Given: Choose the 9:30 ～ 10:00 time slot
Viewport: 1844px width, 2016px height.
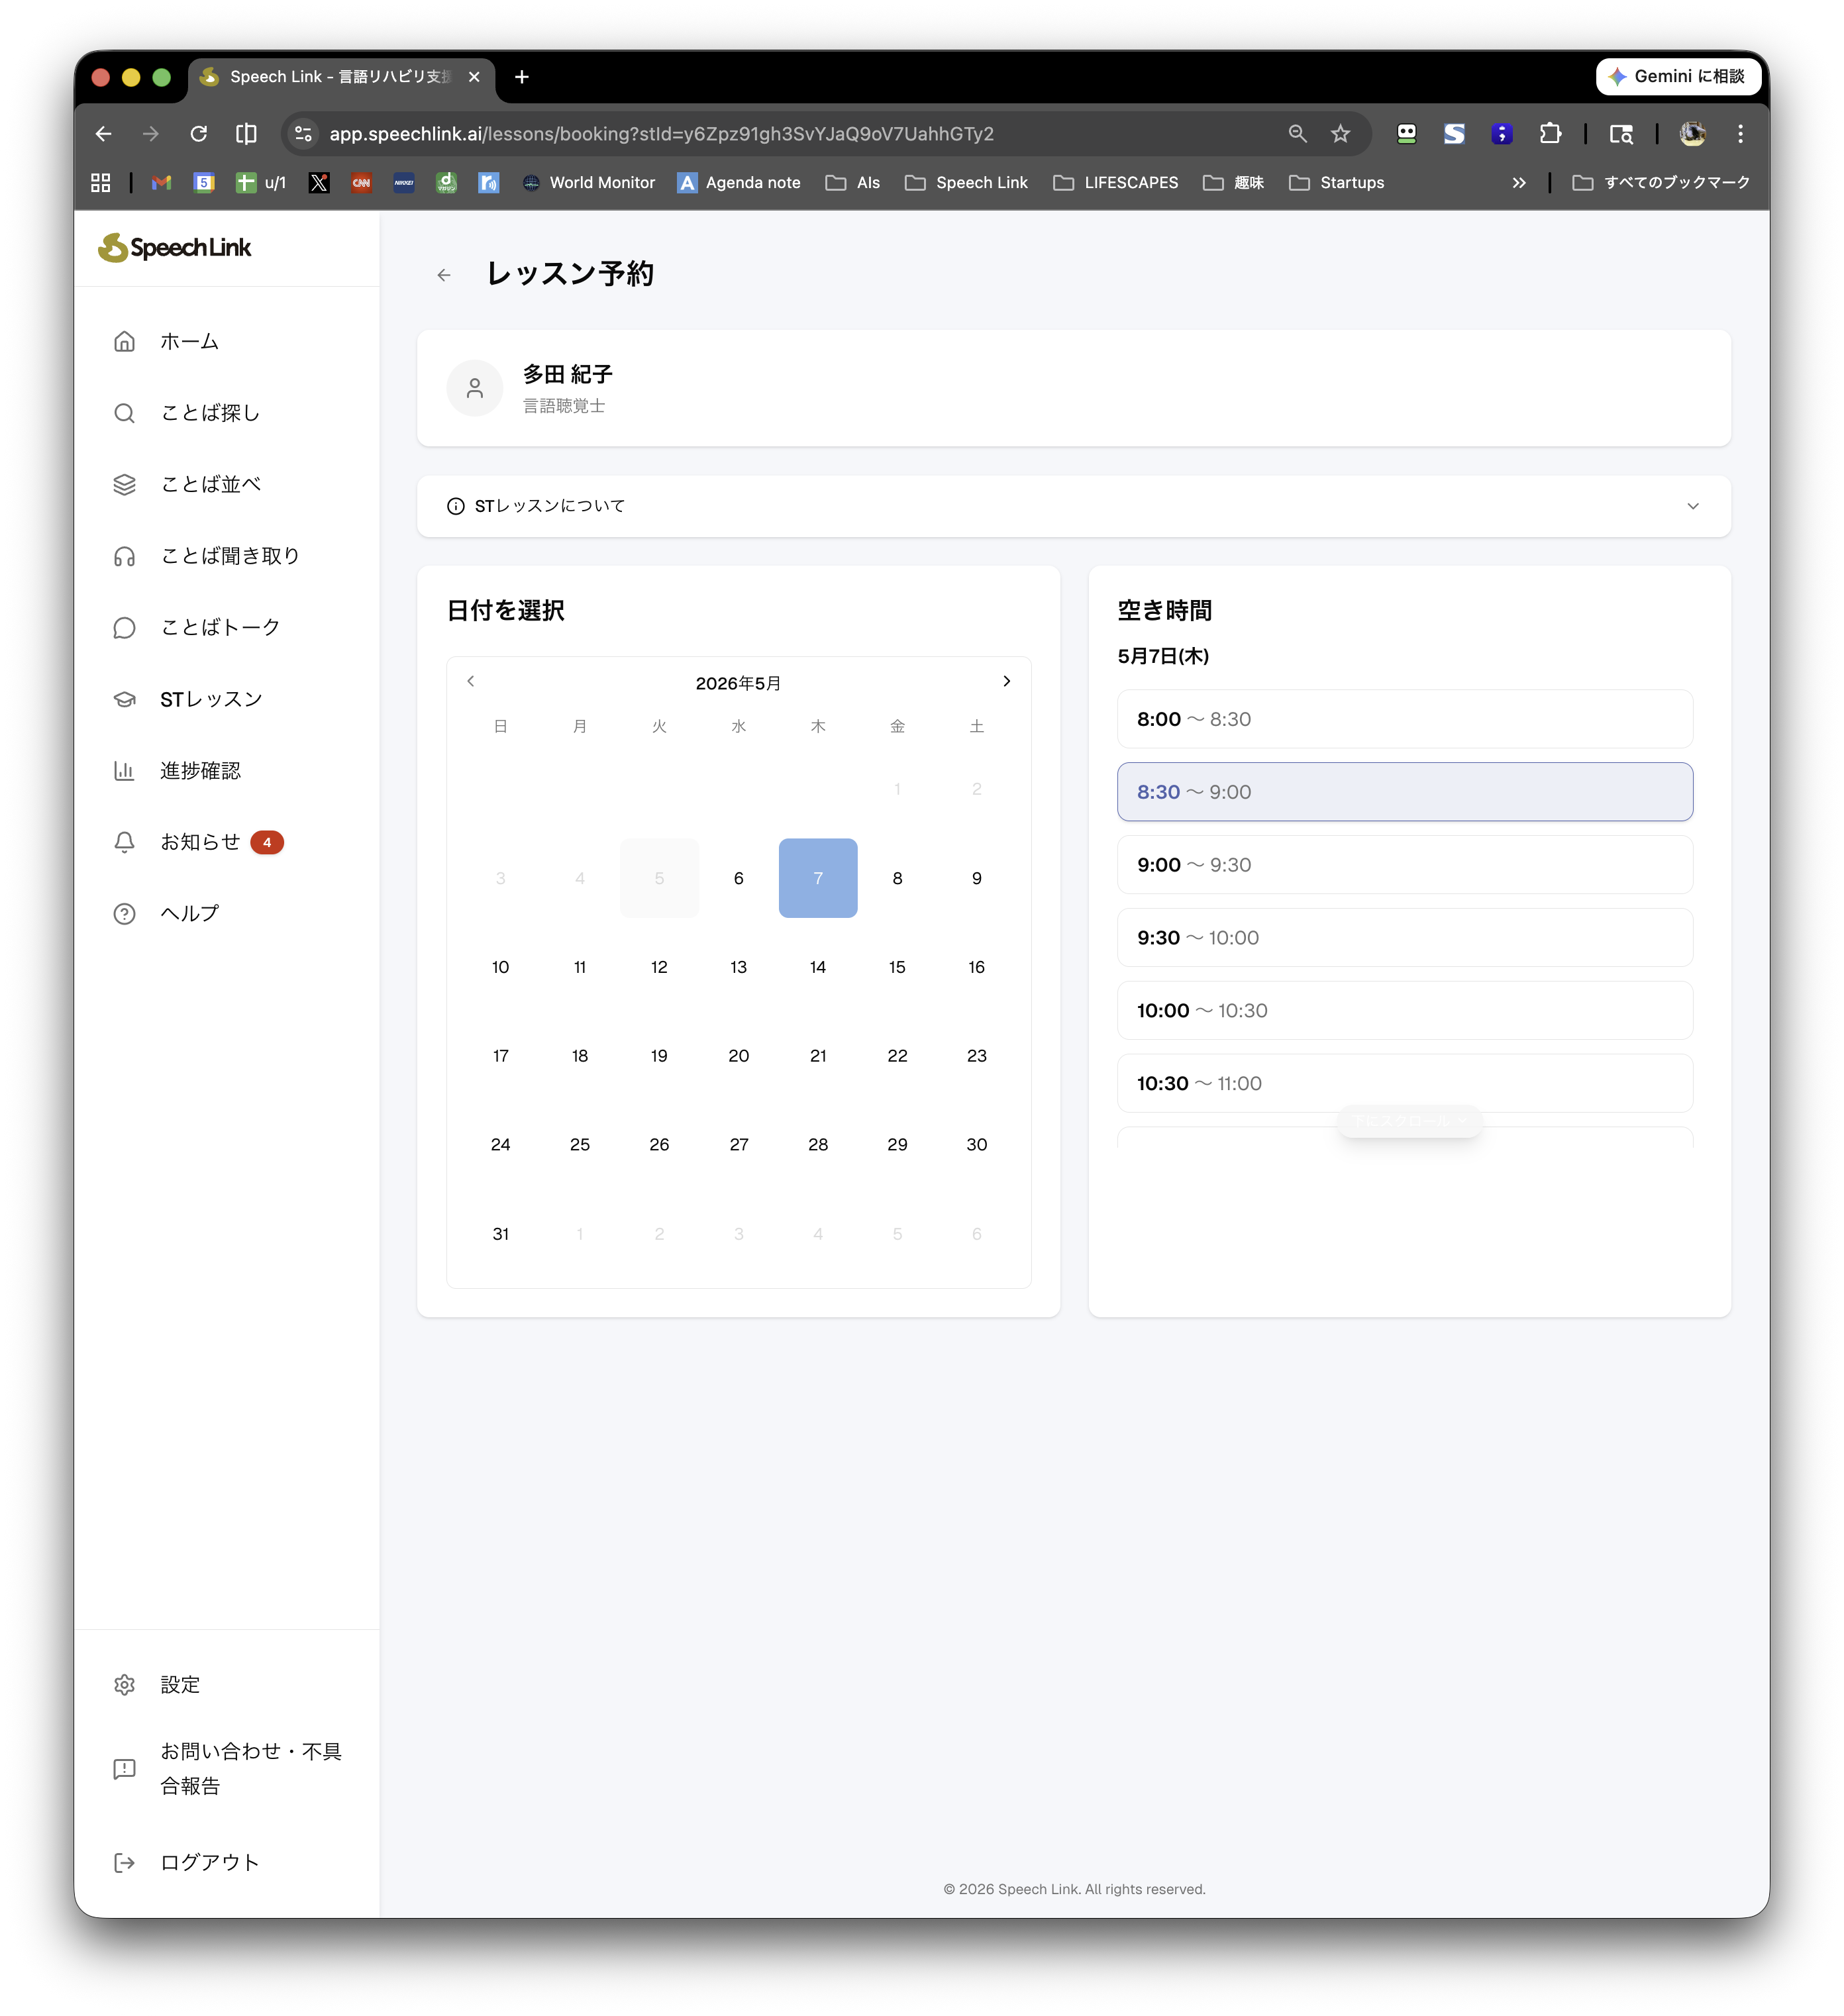Looking at the screenshot, I should pos(1404,938).
